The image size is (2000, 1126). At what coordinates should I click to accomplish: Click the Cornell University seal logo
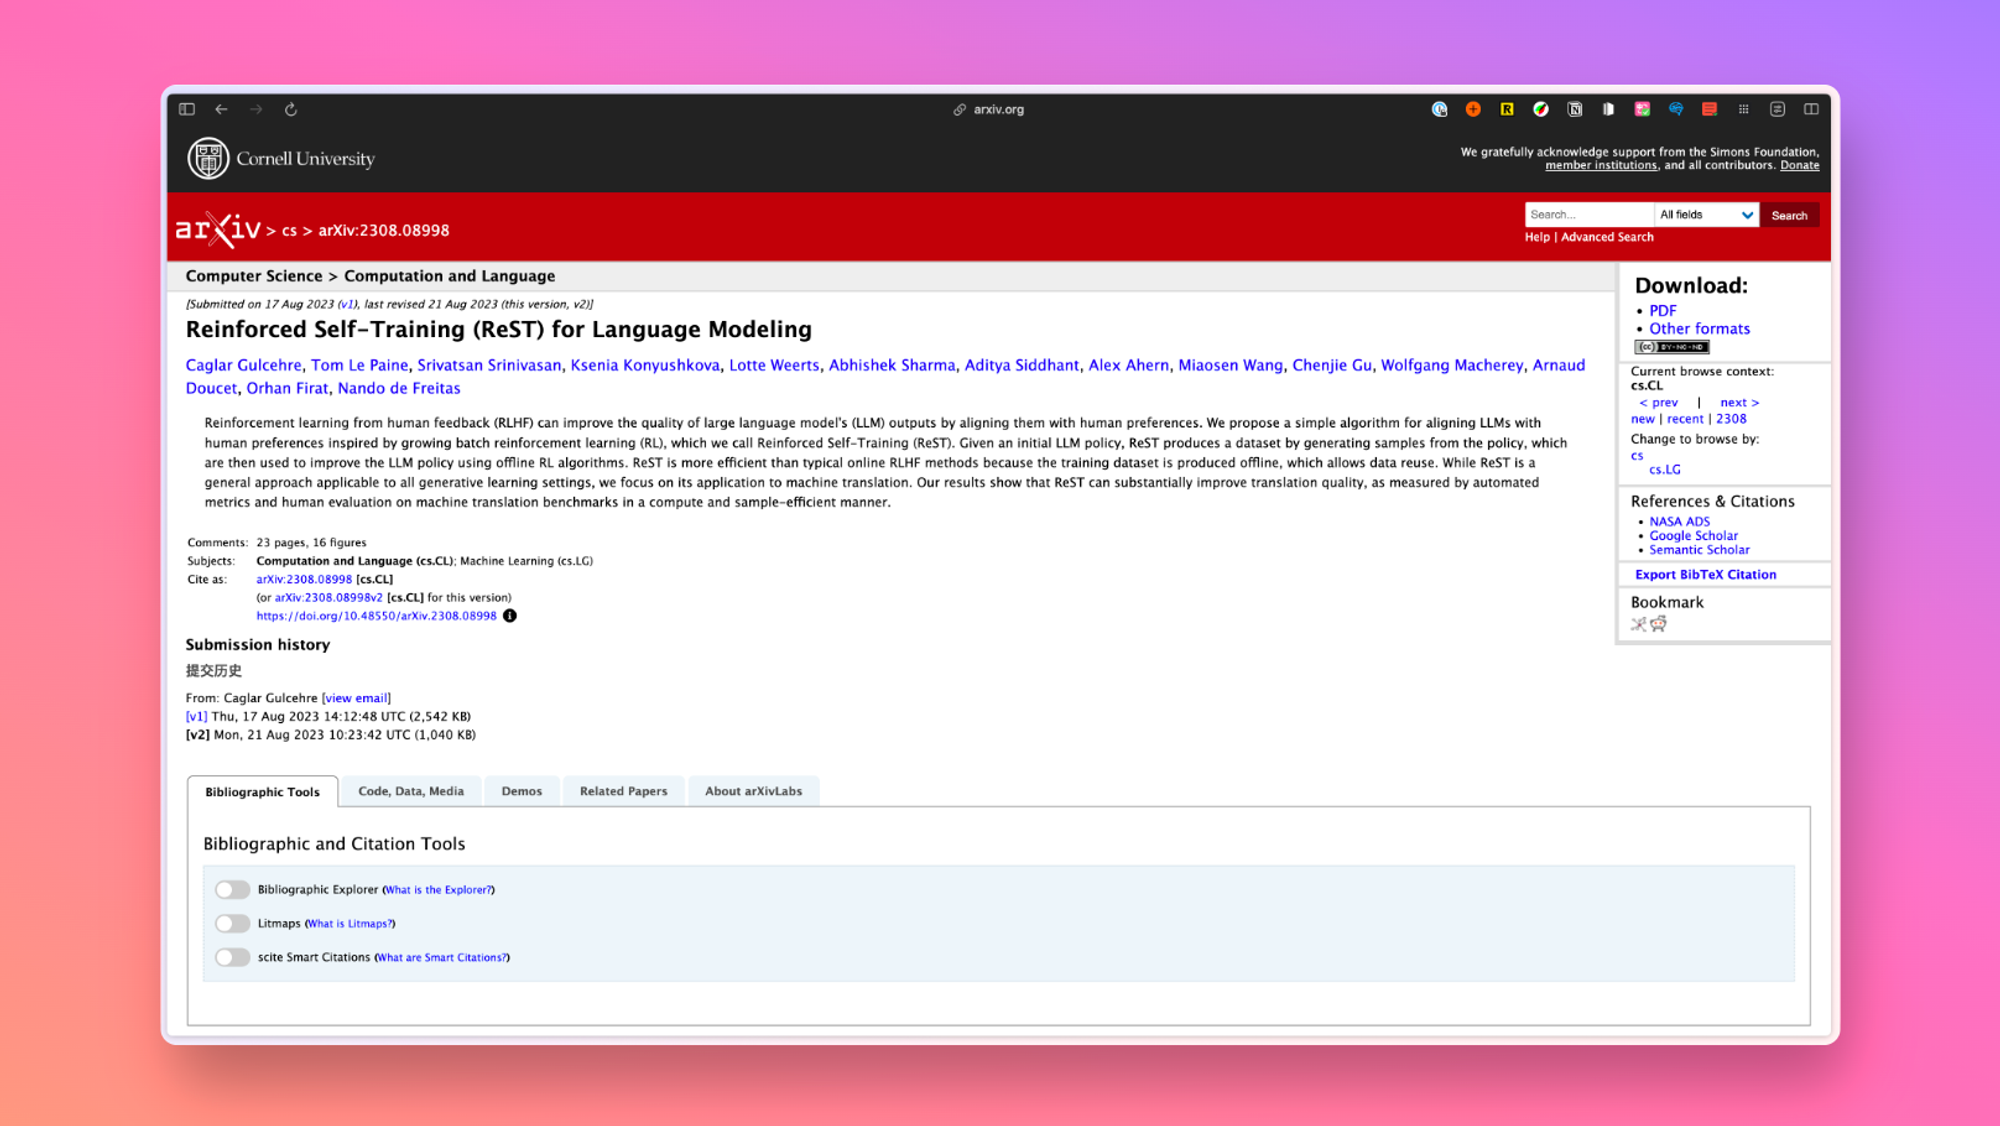[x=208, y=158]
